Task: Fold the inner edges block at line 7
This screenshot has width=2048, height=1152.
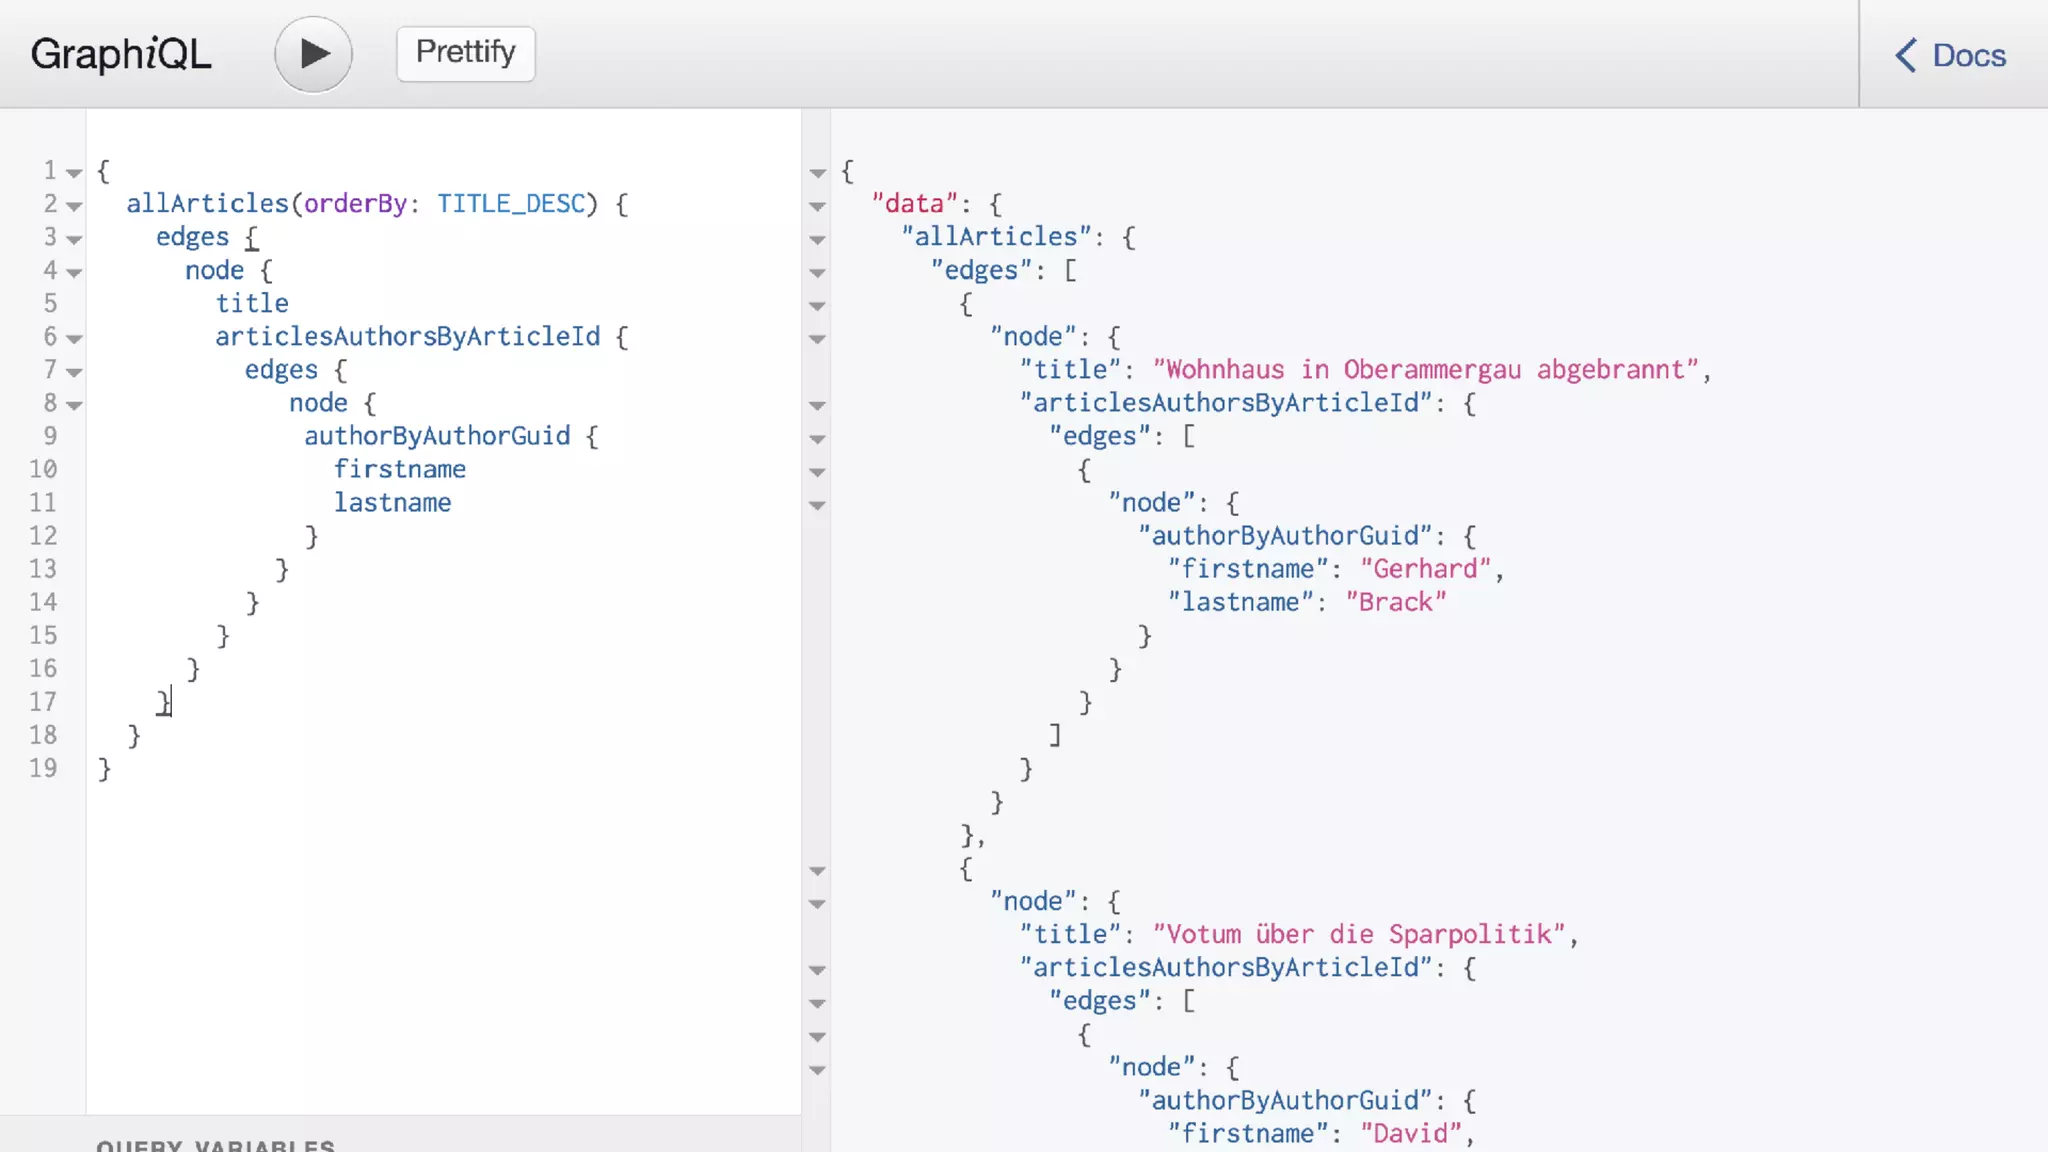Action: 74,372
